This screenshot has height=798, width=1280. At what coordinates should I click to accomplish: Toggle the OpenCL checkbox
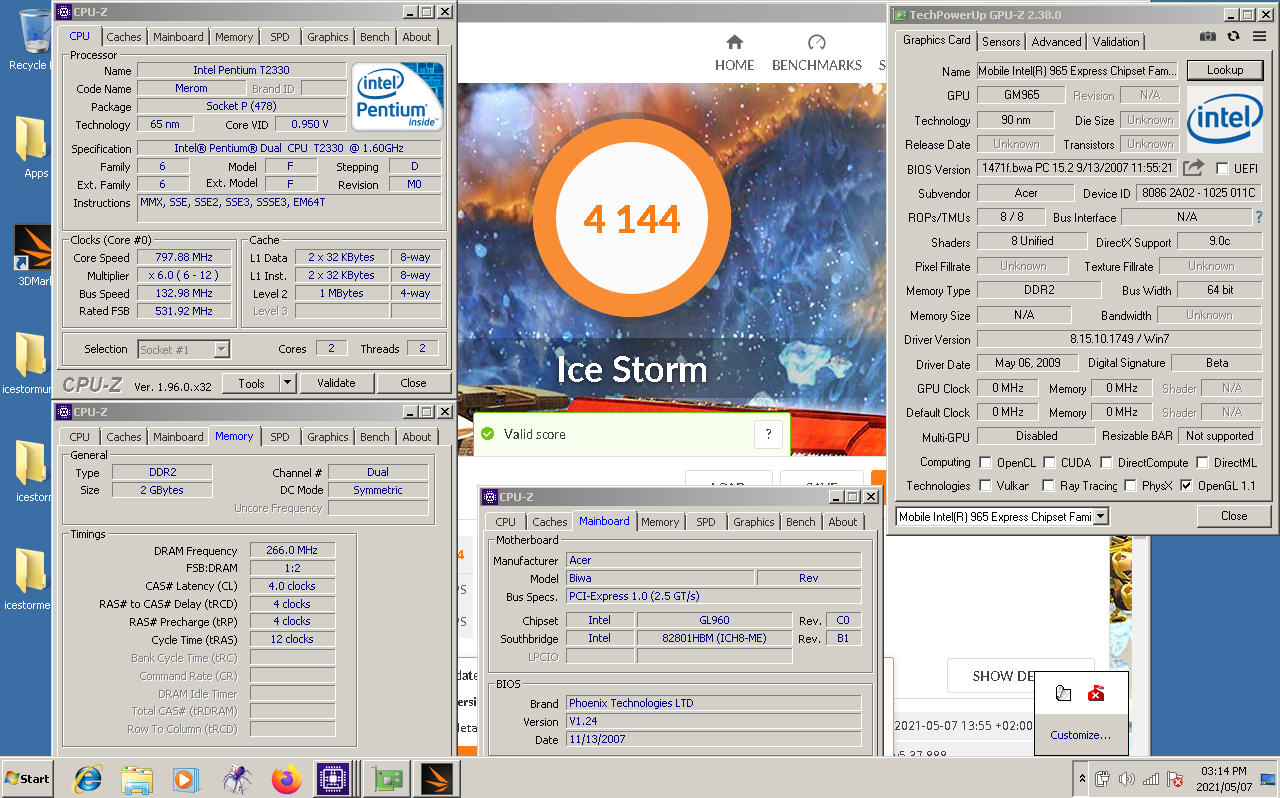point(986,463)
